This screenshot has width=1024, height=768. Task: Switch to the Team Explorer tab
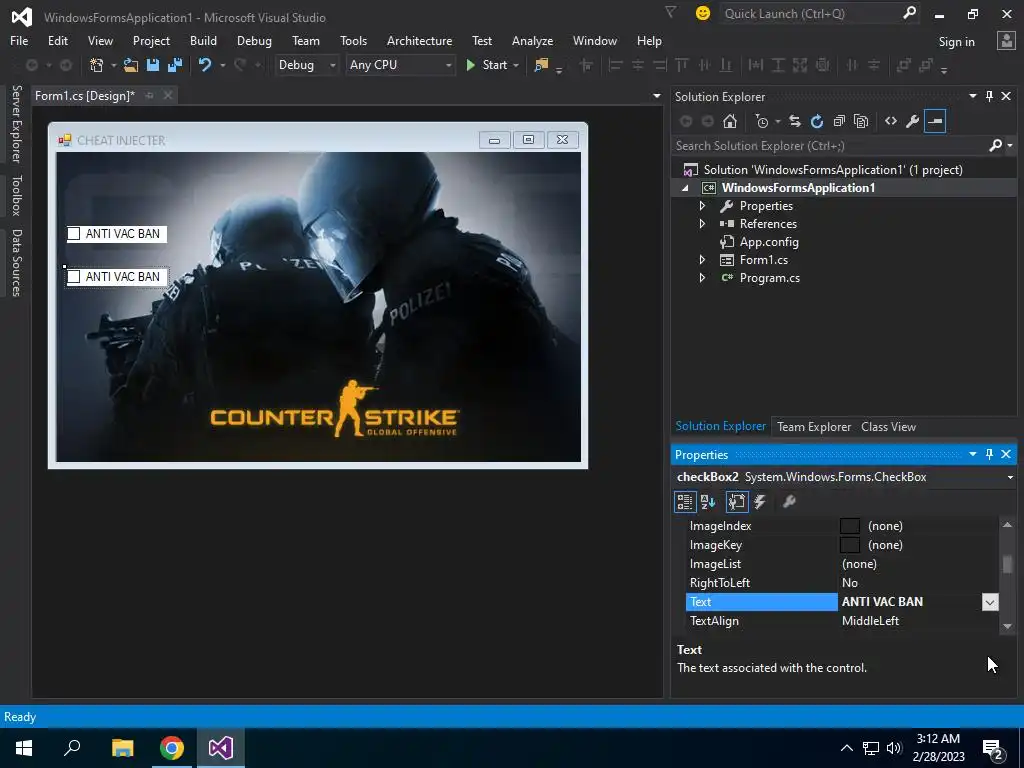click(x=814, y=426)
